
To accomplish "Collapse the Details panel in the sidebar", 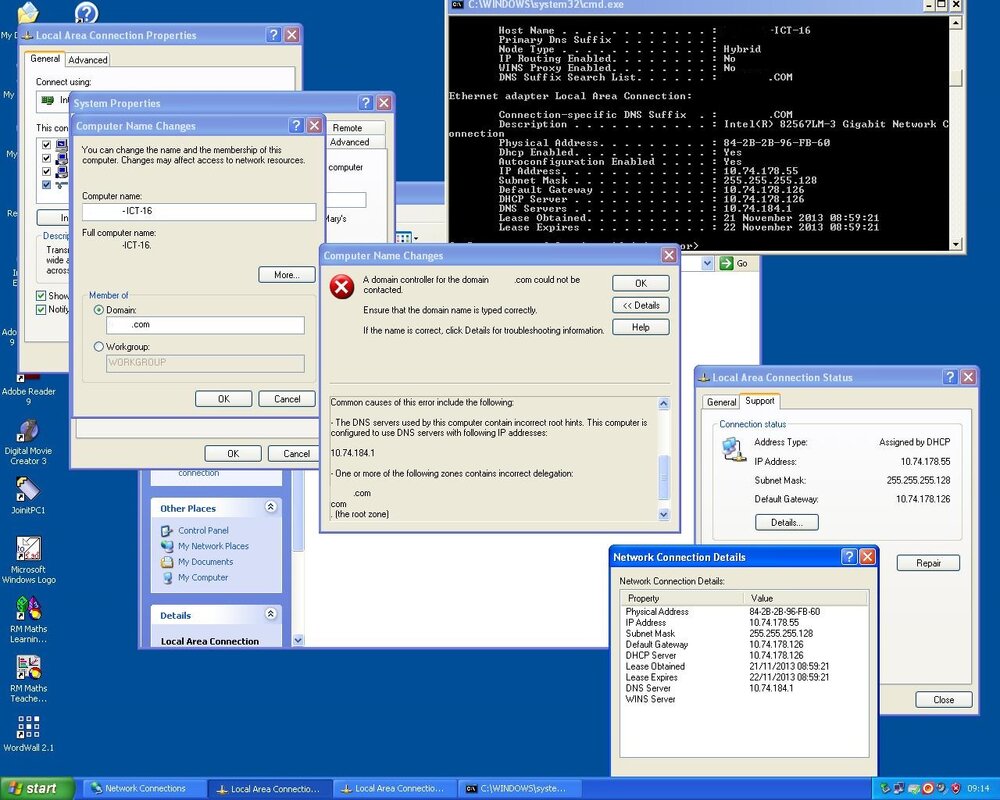I will click(x=270, y=614).
